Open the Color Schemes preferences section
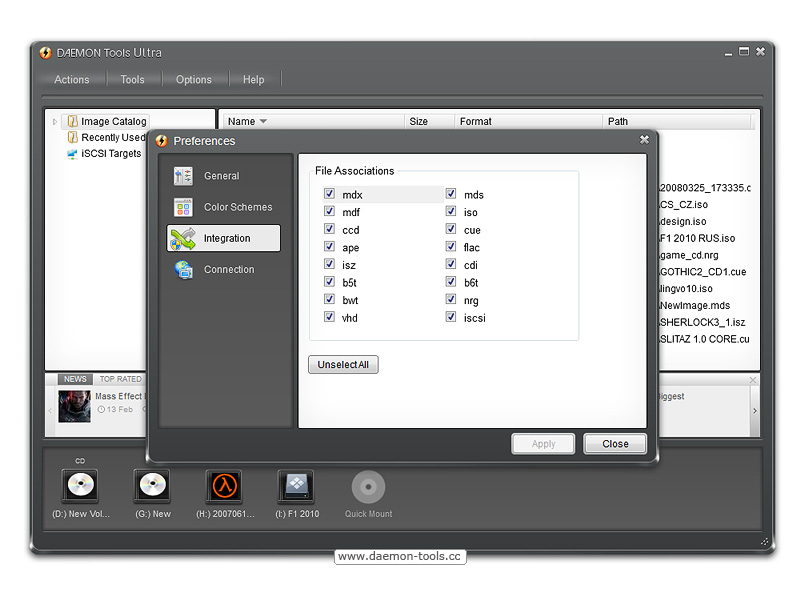Screen dimensions: 800x600 (223, 207)
